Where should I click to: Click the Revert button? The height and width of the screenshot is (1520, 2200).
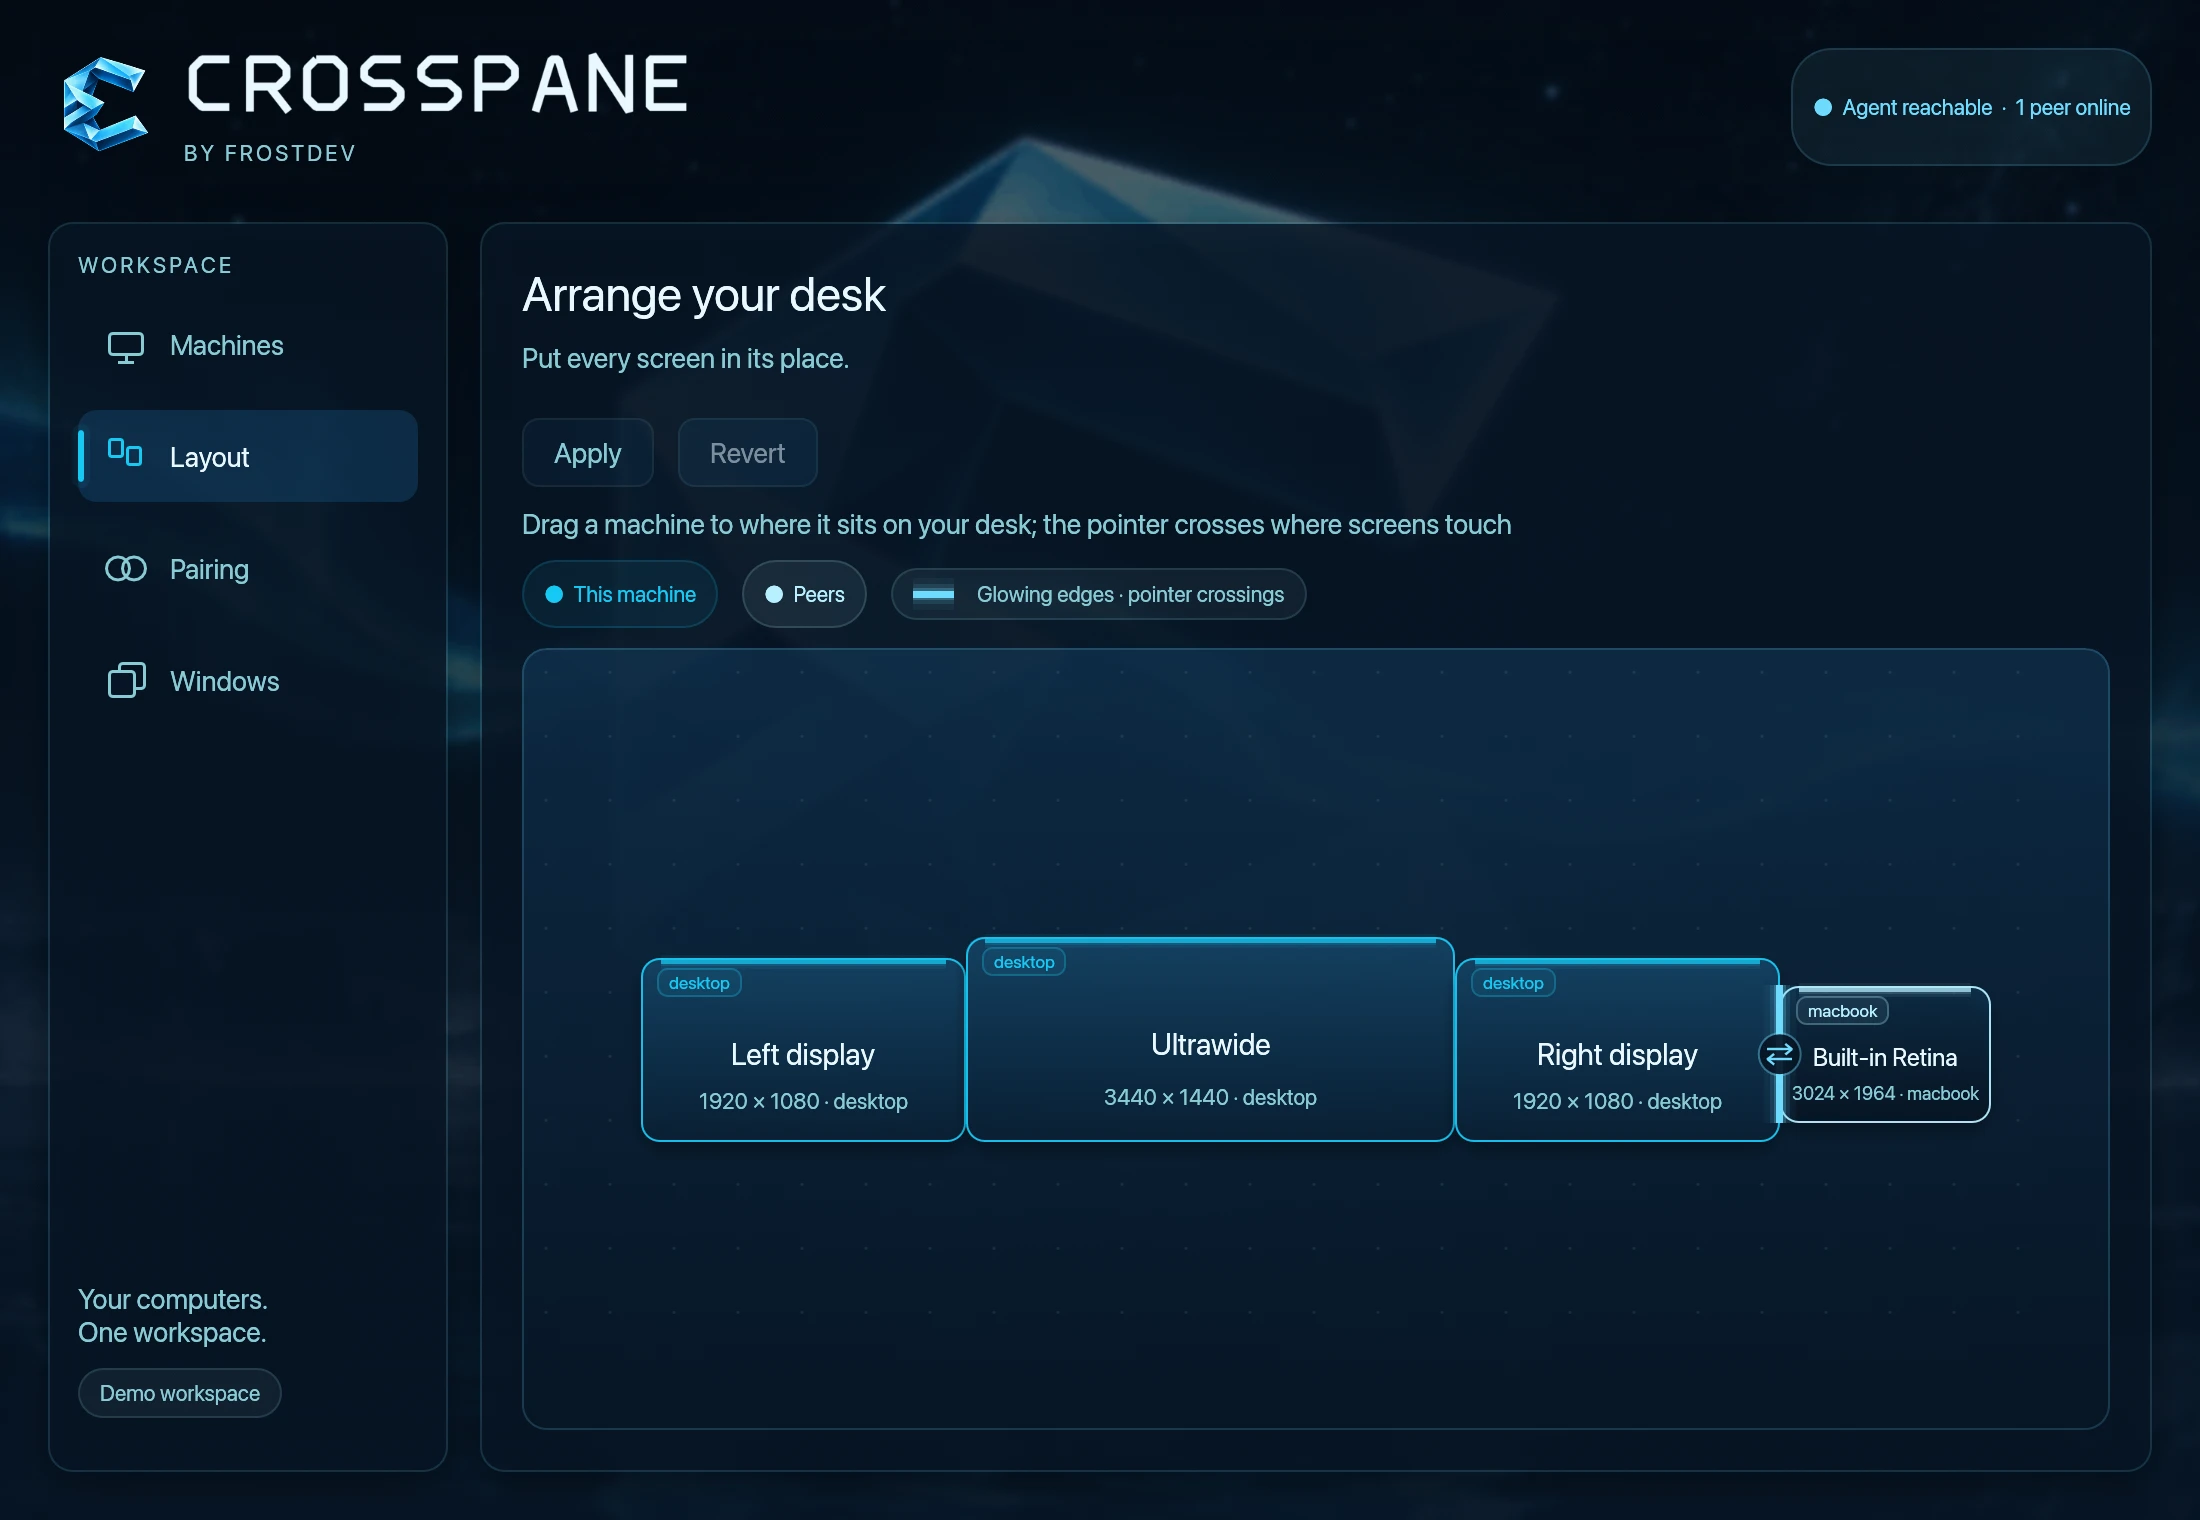[x=748, y=453]
